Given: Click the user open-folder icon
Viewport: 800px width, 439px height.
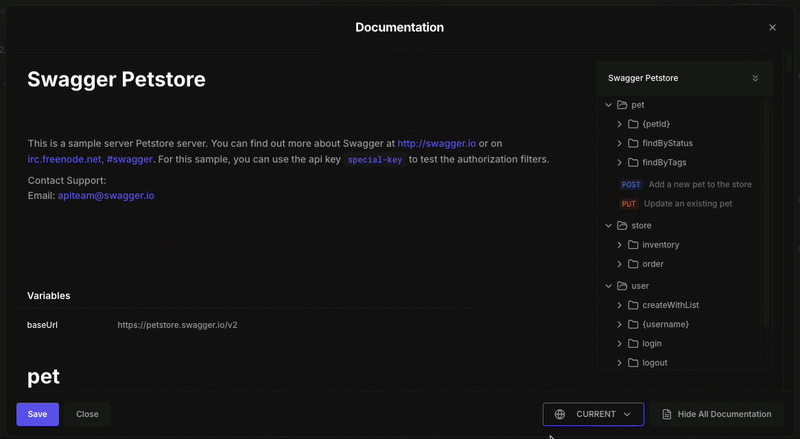Looking at the screenshot, I should 622,286.
